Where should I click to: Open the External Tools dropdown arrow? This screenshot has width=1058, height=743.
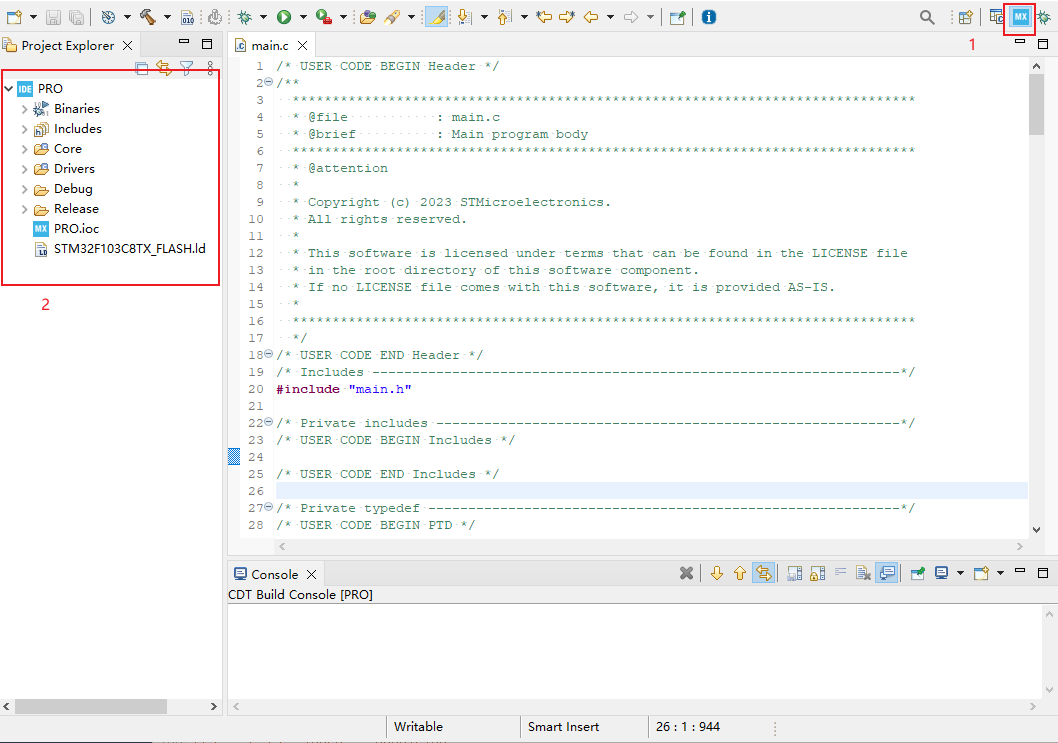coord(343,17)
